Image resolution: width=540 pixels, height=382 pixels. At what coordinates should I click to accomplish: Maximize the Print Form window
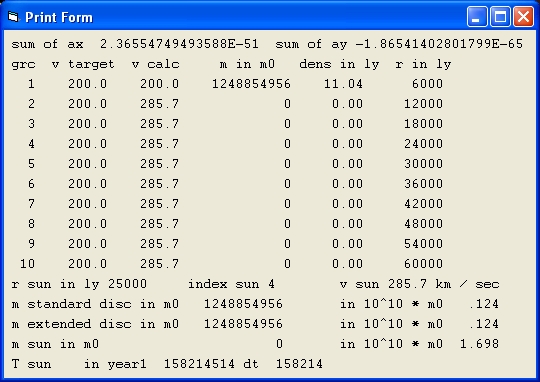tap(500, 17)
